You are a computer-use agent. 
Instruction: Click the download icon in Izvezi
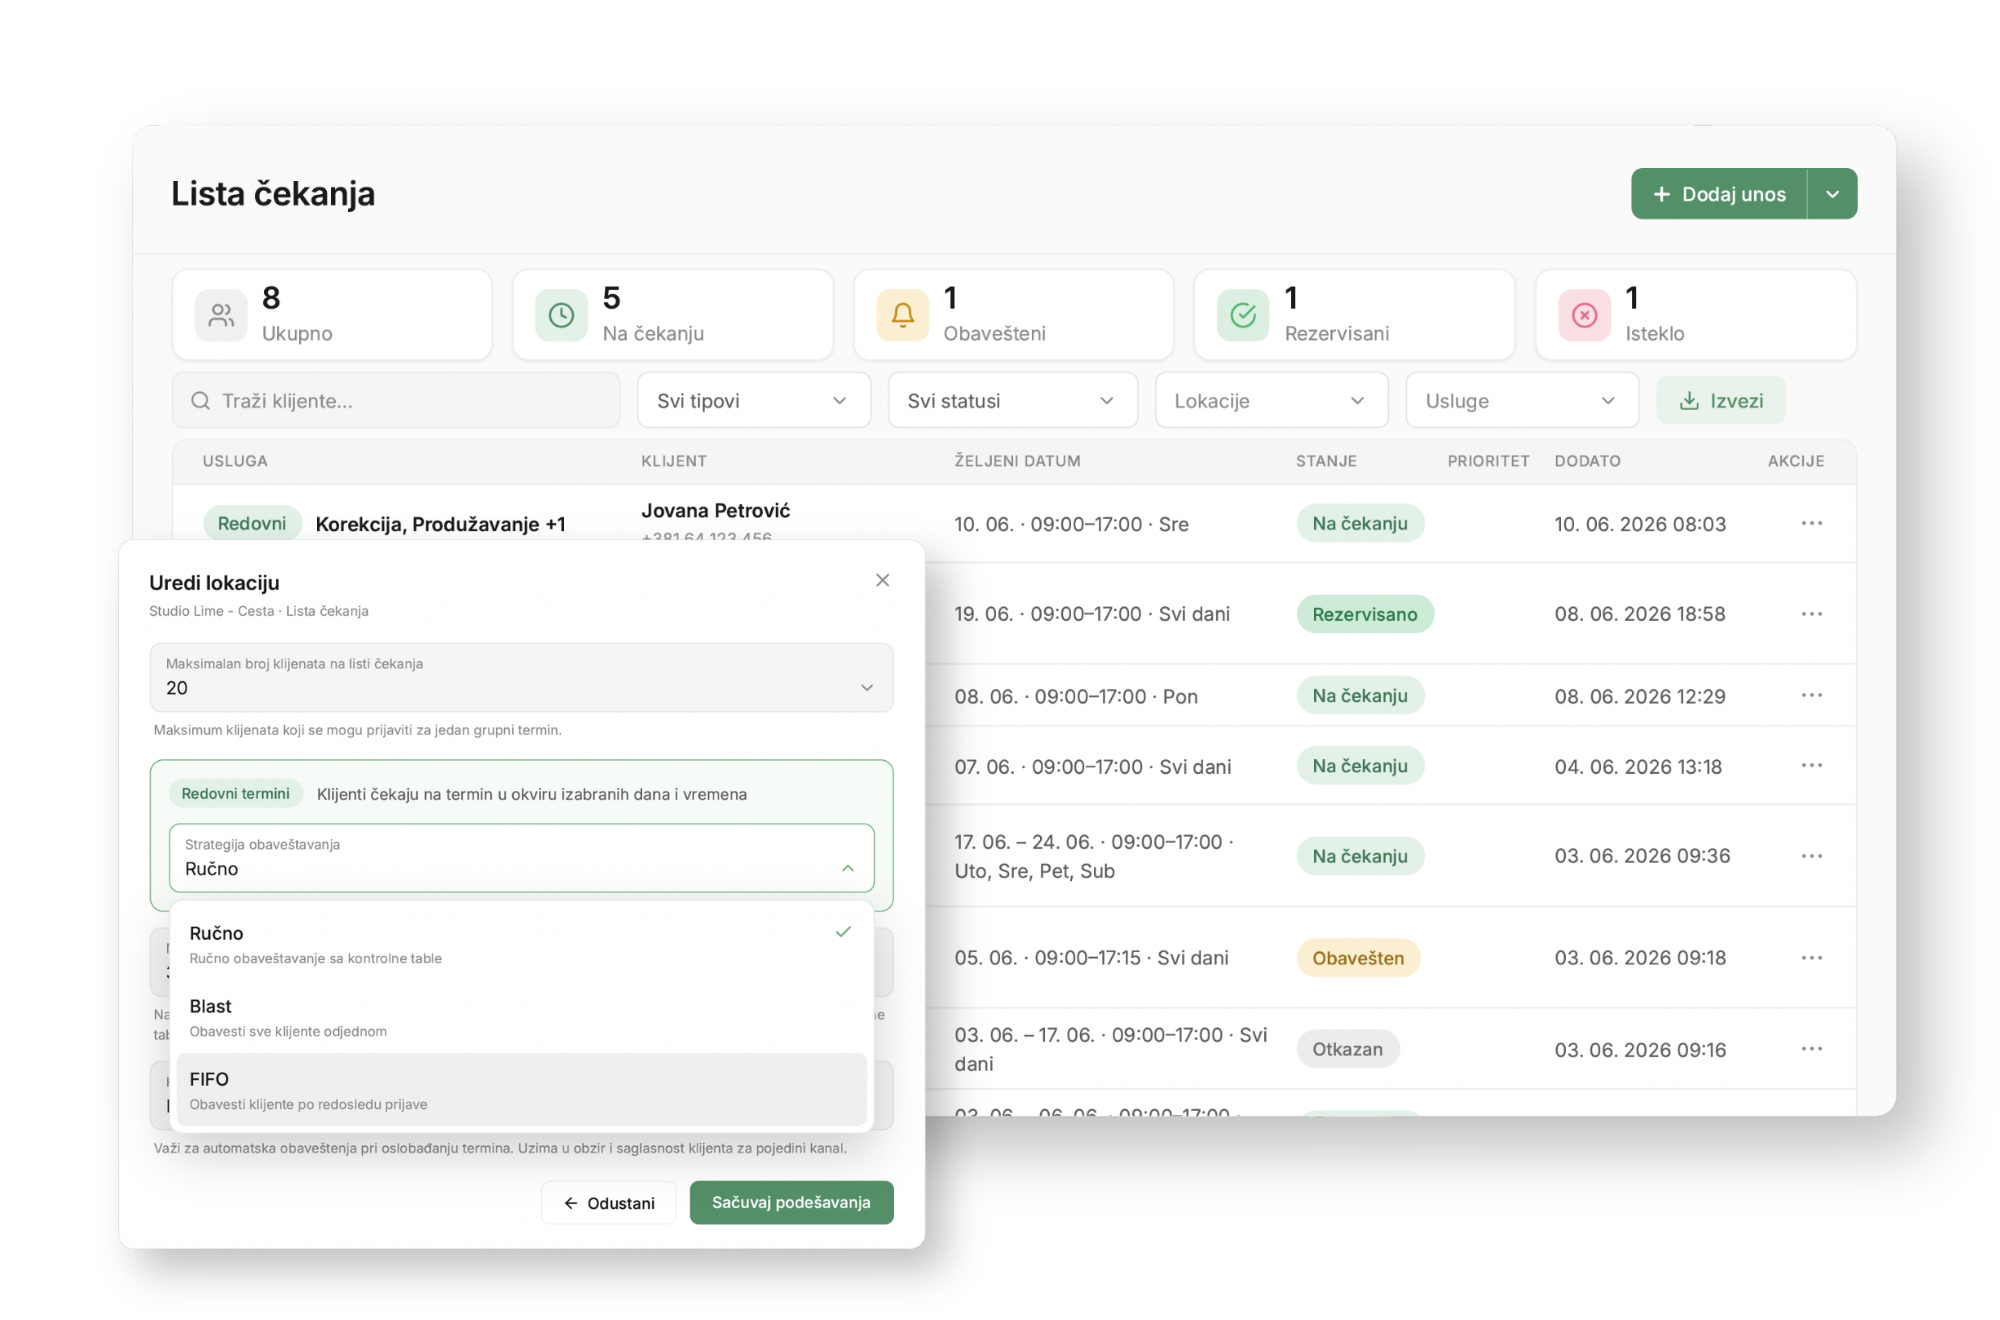click(1689, 400)
